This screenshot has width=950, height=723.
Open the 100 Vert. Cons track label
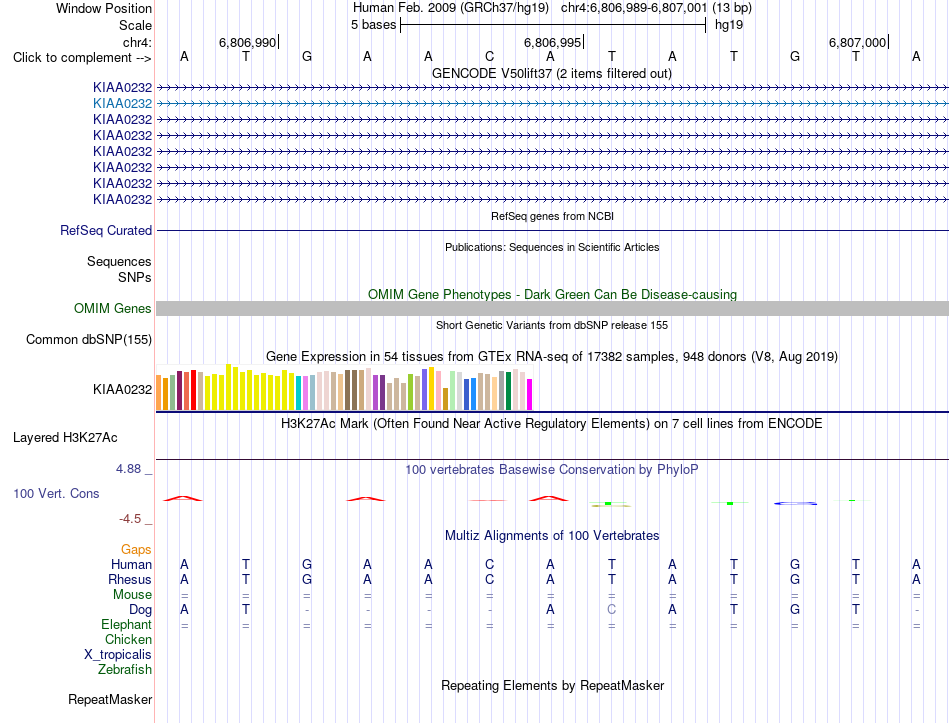coord(56,493)
